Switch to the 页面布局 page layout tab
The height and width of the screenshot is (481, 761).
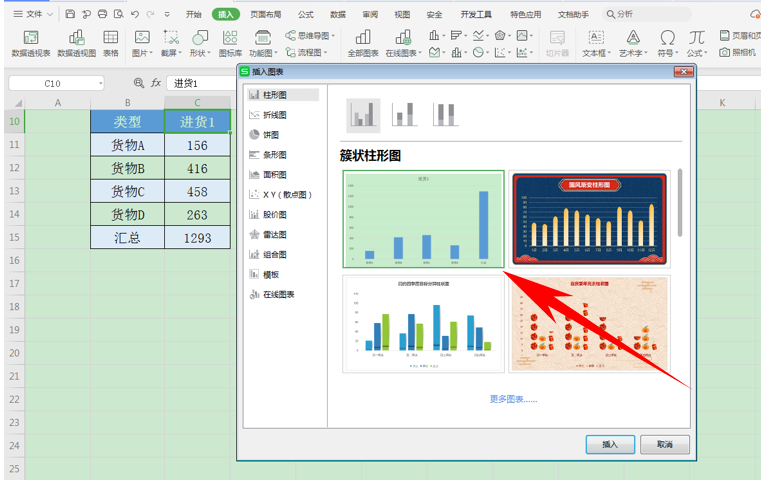265,15
